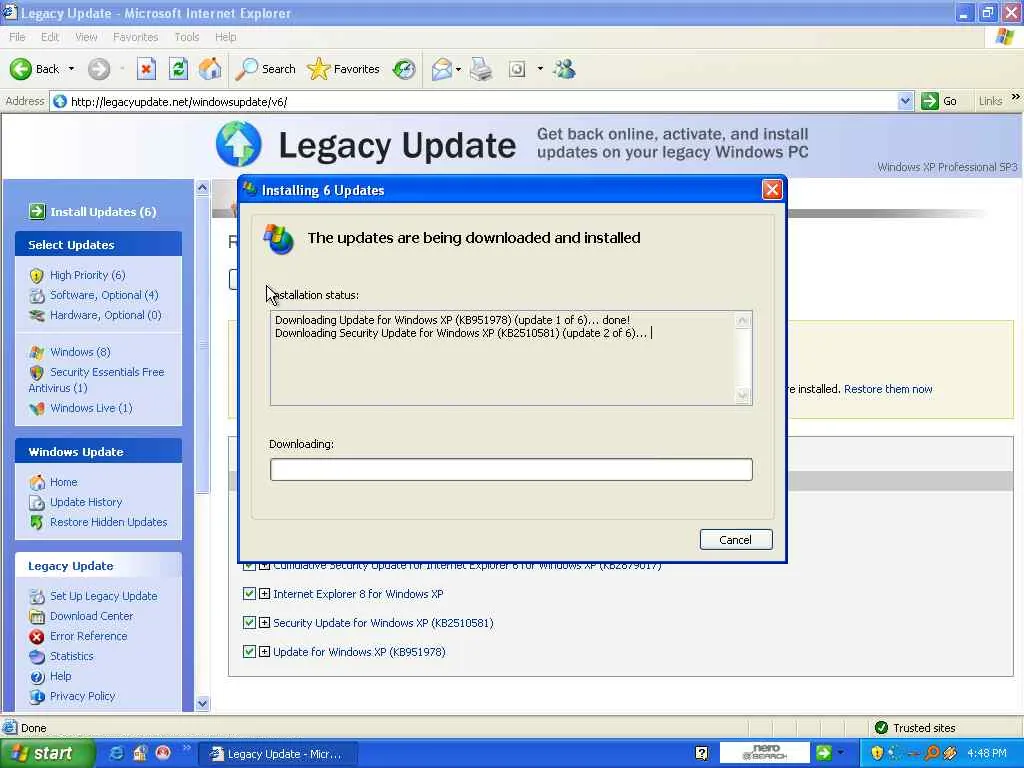Click the Print icon
The width and height of the screenshot is (1024, 768).
tap(481, 69)
